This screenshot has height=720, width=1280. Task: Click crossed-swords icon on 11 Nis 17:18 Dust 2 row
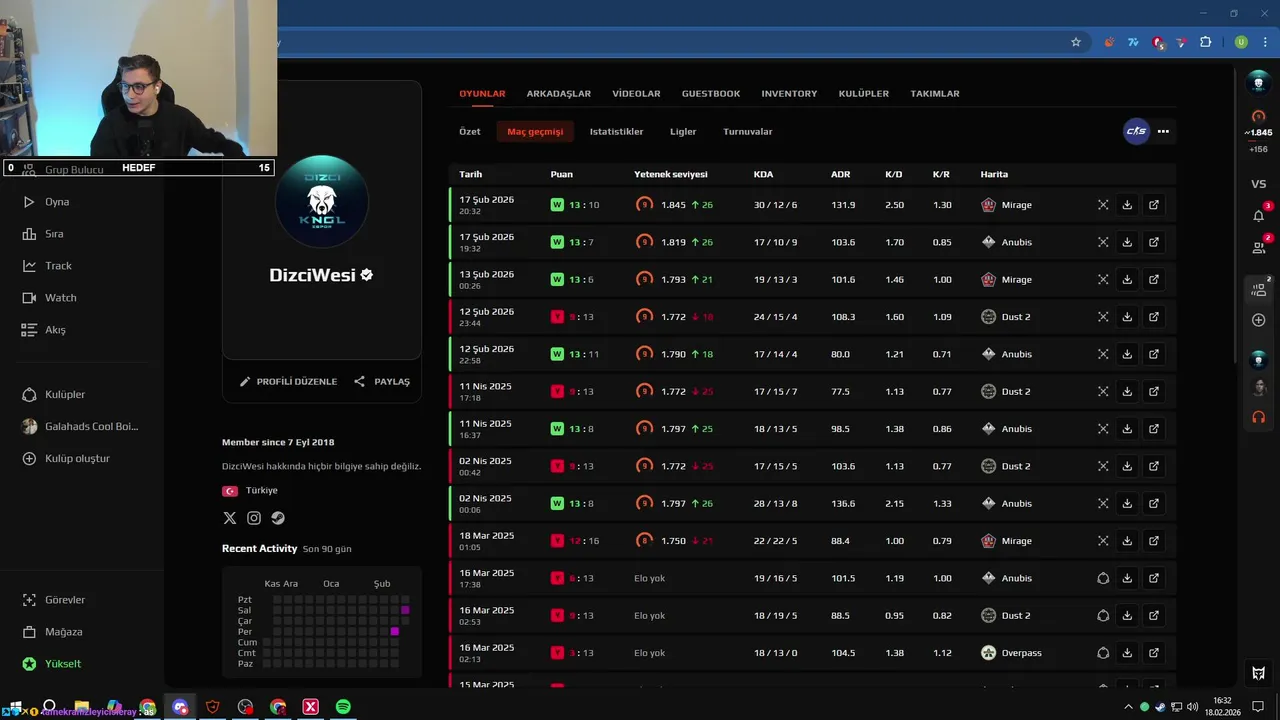[x=1103, y=392]
